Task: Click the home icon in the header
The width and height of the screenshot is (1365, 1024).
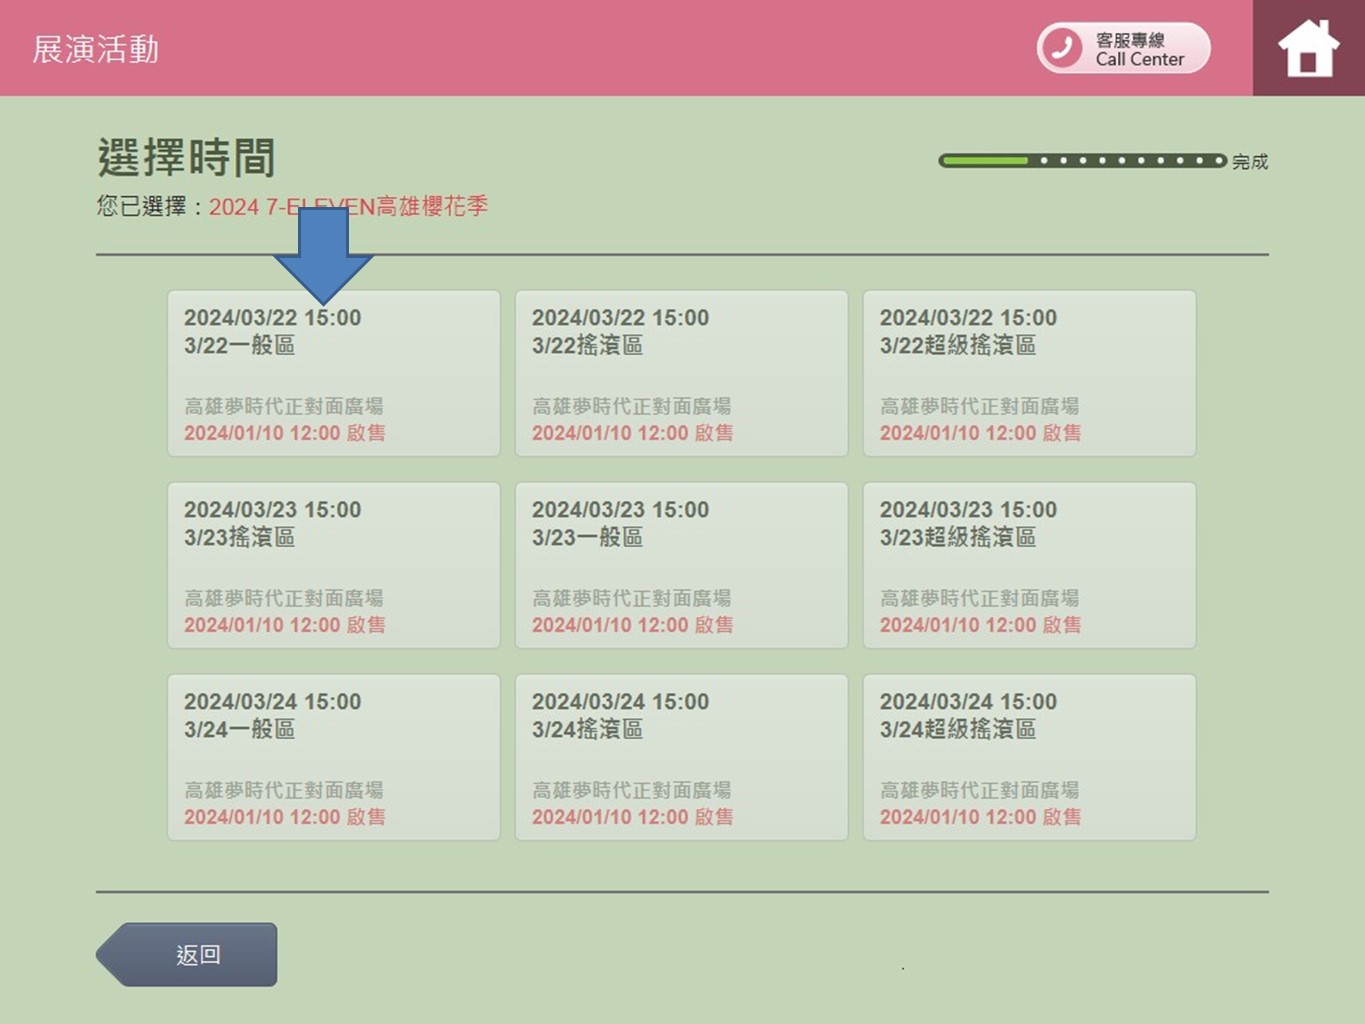Action: (1307, 48)
